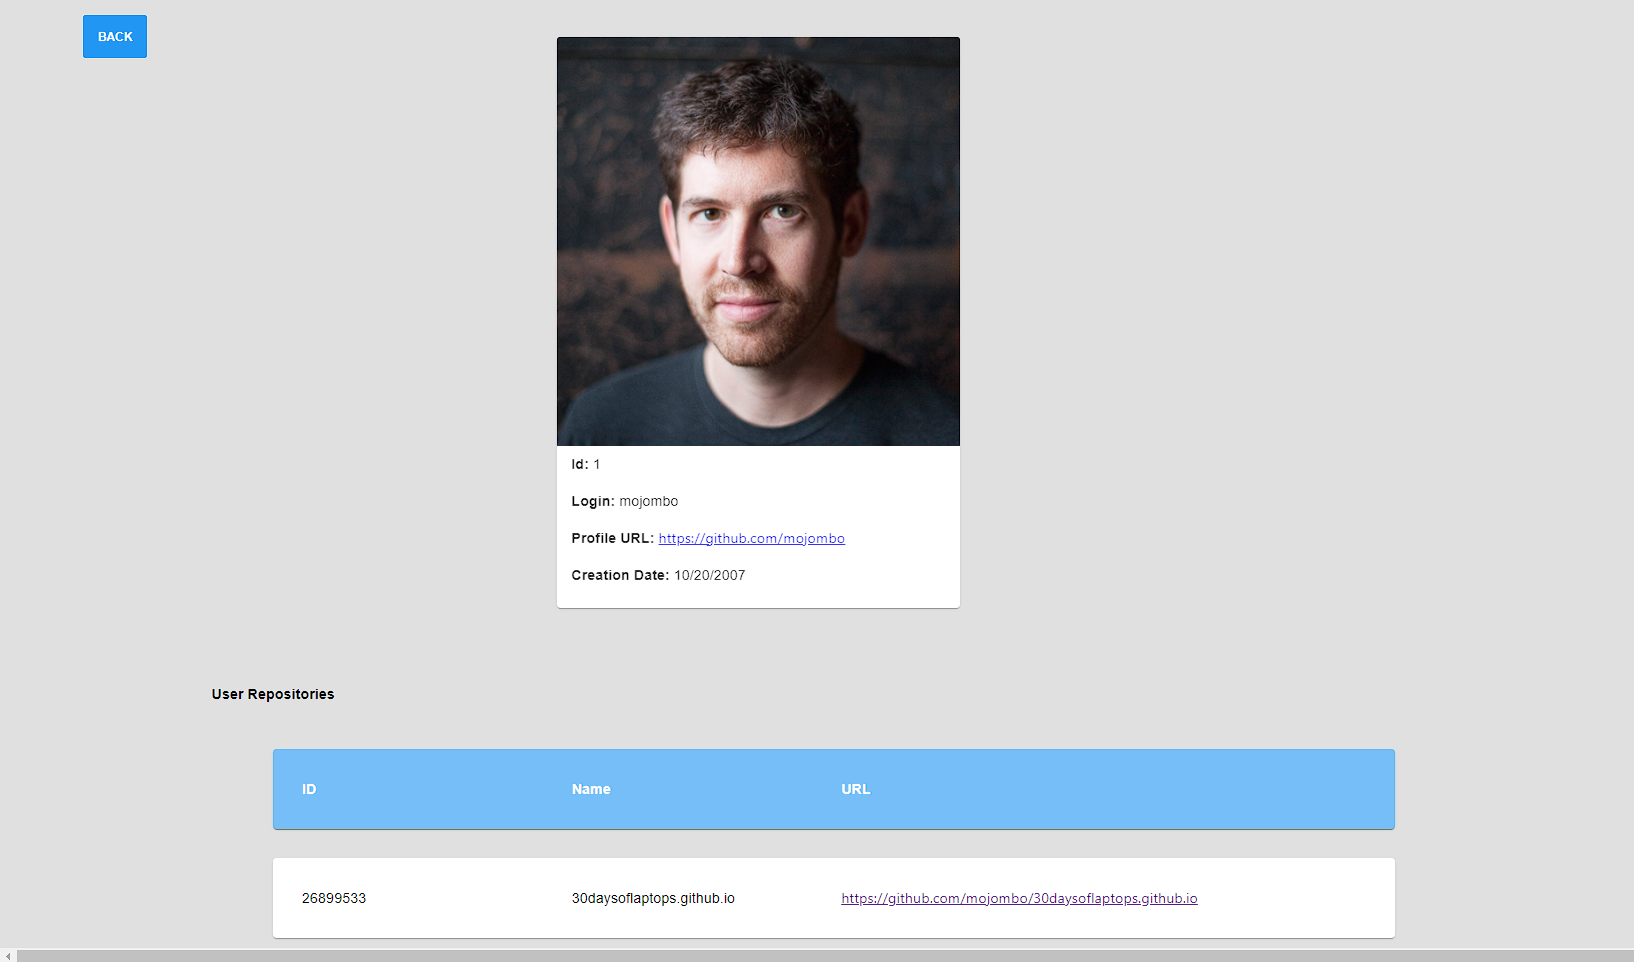Open the 30daysoflaptops.github.io repository URL link
Image resolution: width=1634 pixels, height=962 pixels.
tap(1019, 898)
